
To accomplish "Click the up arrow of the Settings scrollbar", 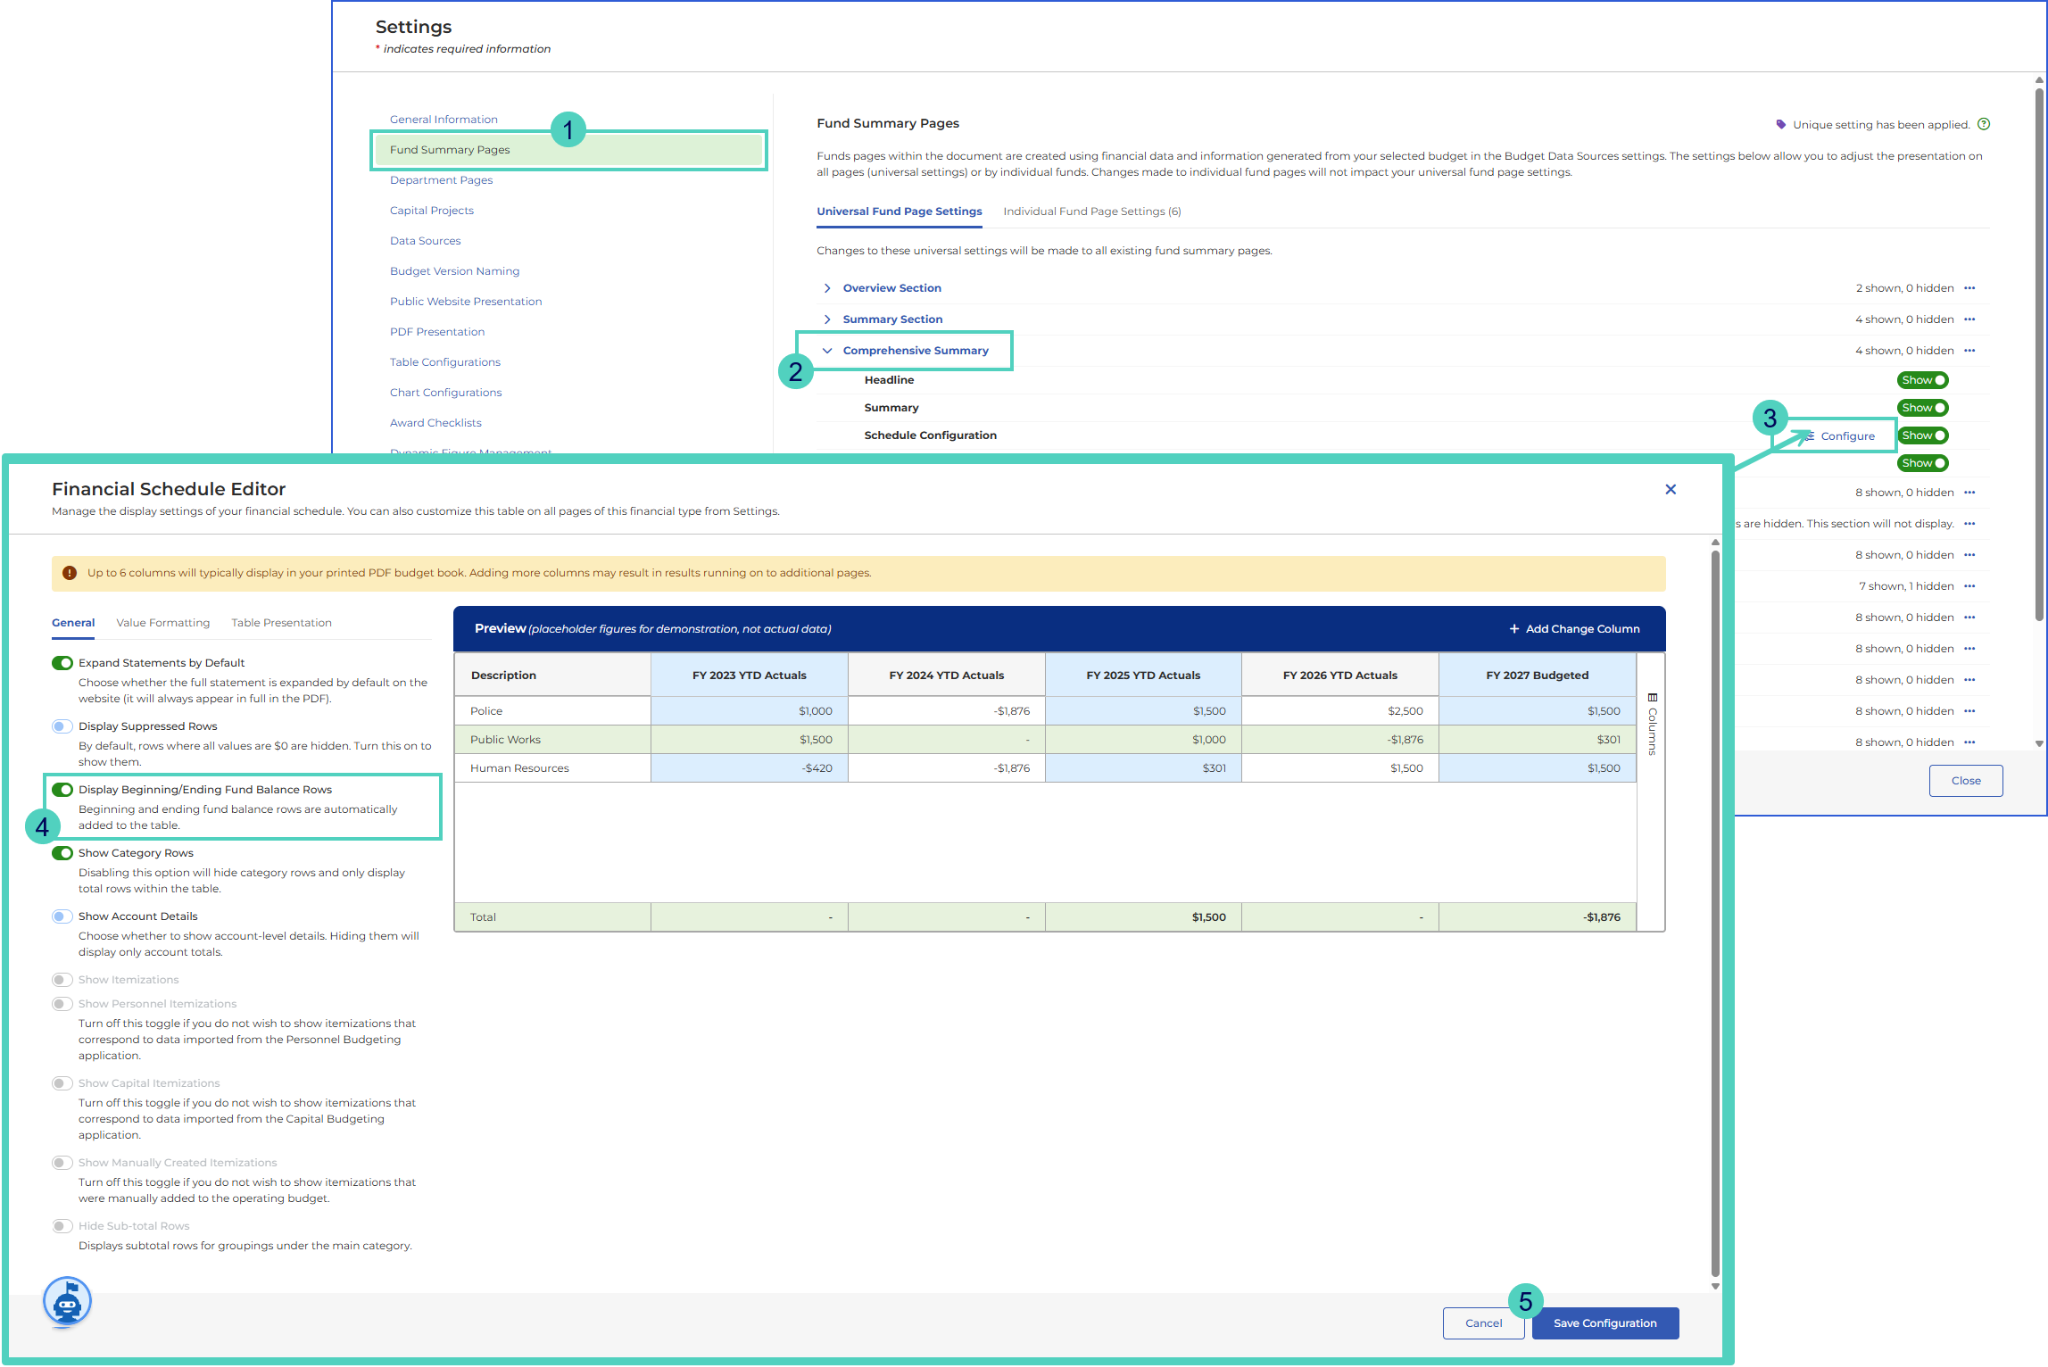I will (x=2039, y=80).
